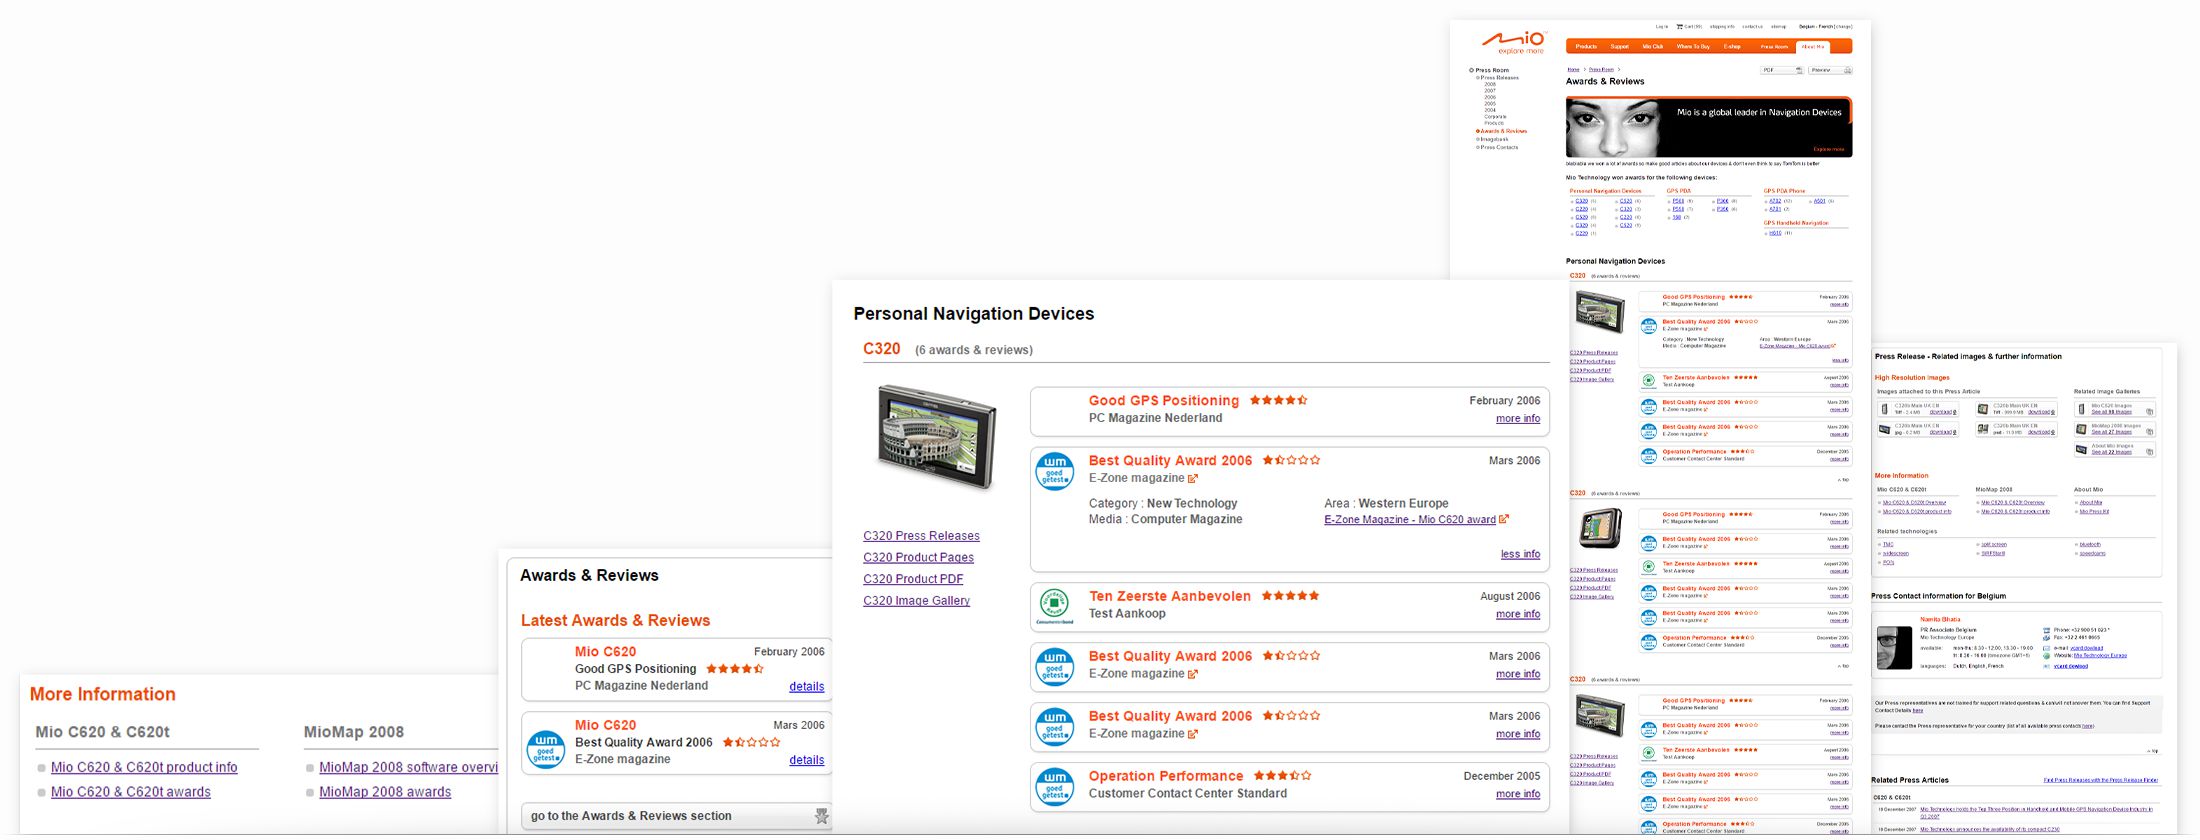Click the speedcams related technology link
Viewport: 2200px width, 840px height.
2093,553
